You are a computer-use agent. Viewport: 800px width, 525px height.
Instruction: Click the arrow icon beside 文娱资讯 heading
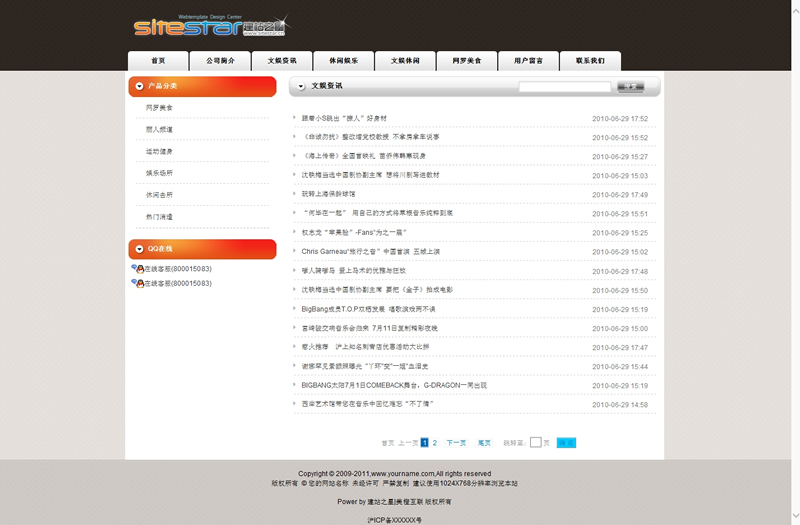pyautogui.click(x=301, y=87)
